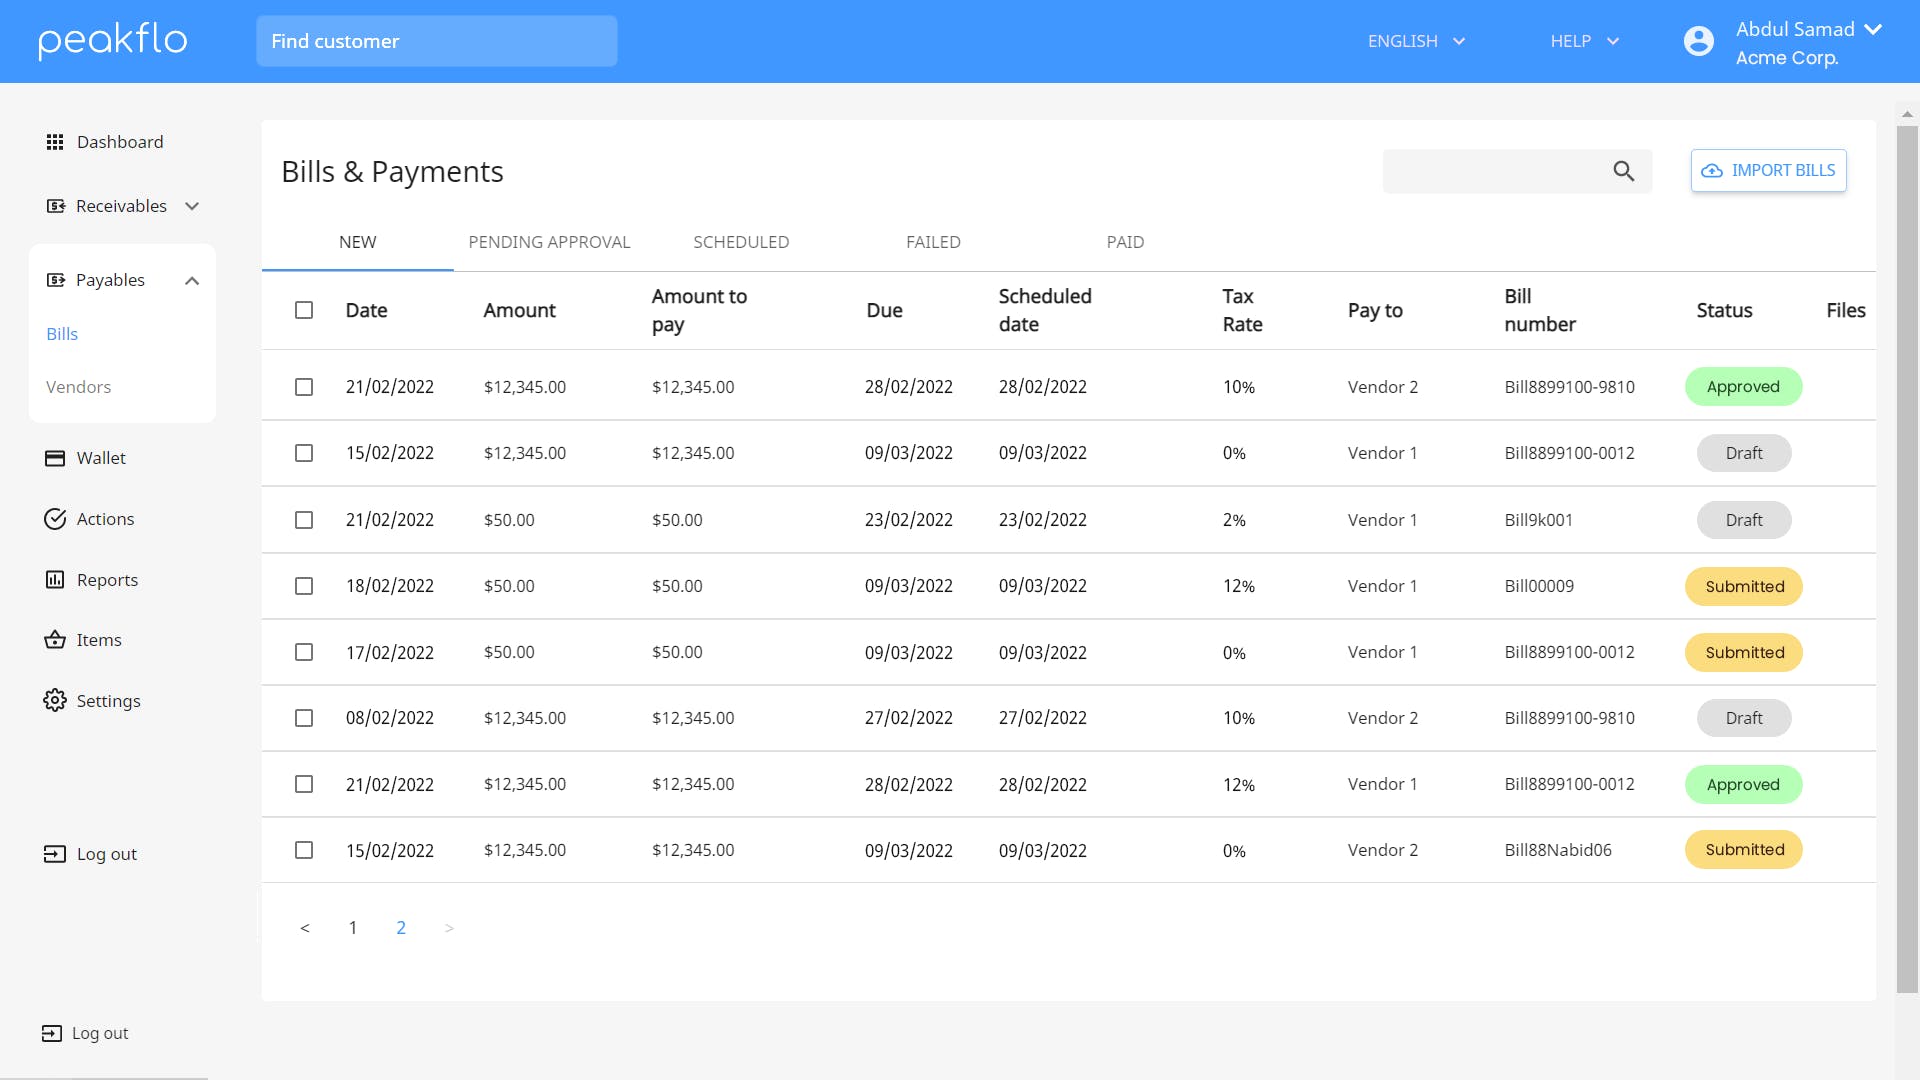Viewport: 1920px width, 1080px height.
Task: Click the vertical page scrollbar
Action: 1907,560
